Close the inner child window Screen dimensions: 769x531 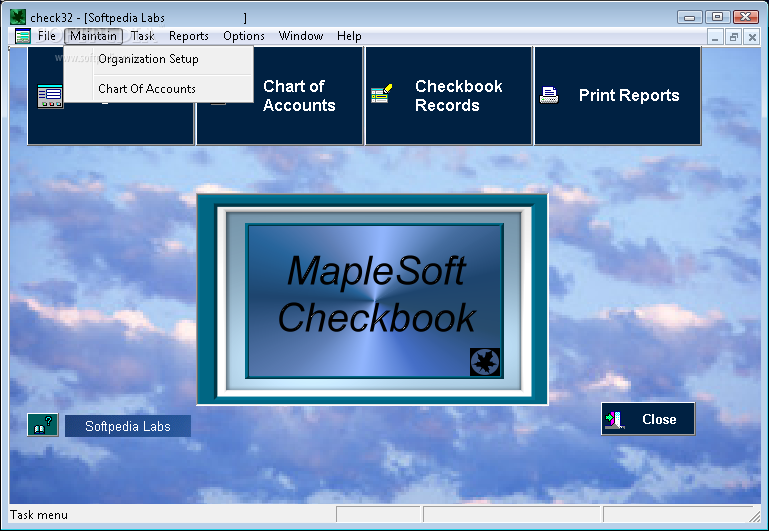[752, 37]
